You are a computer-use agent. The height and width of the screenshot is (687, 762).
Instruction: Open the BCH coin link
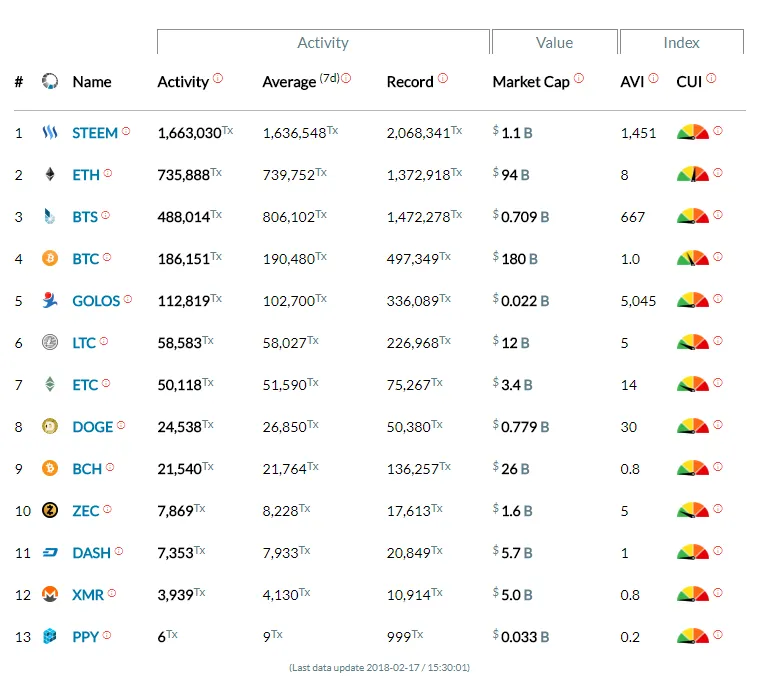pos(87,469)
